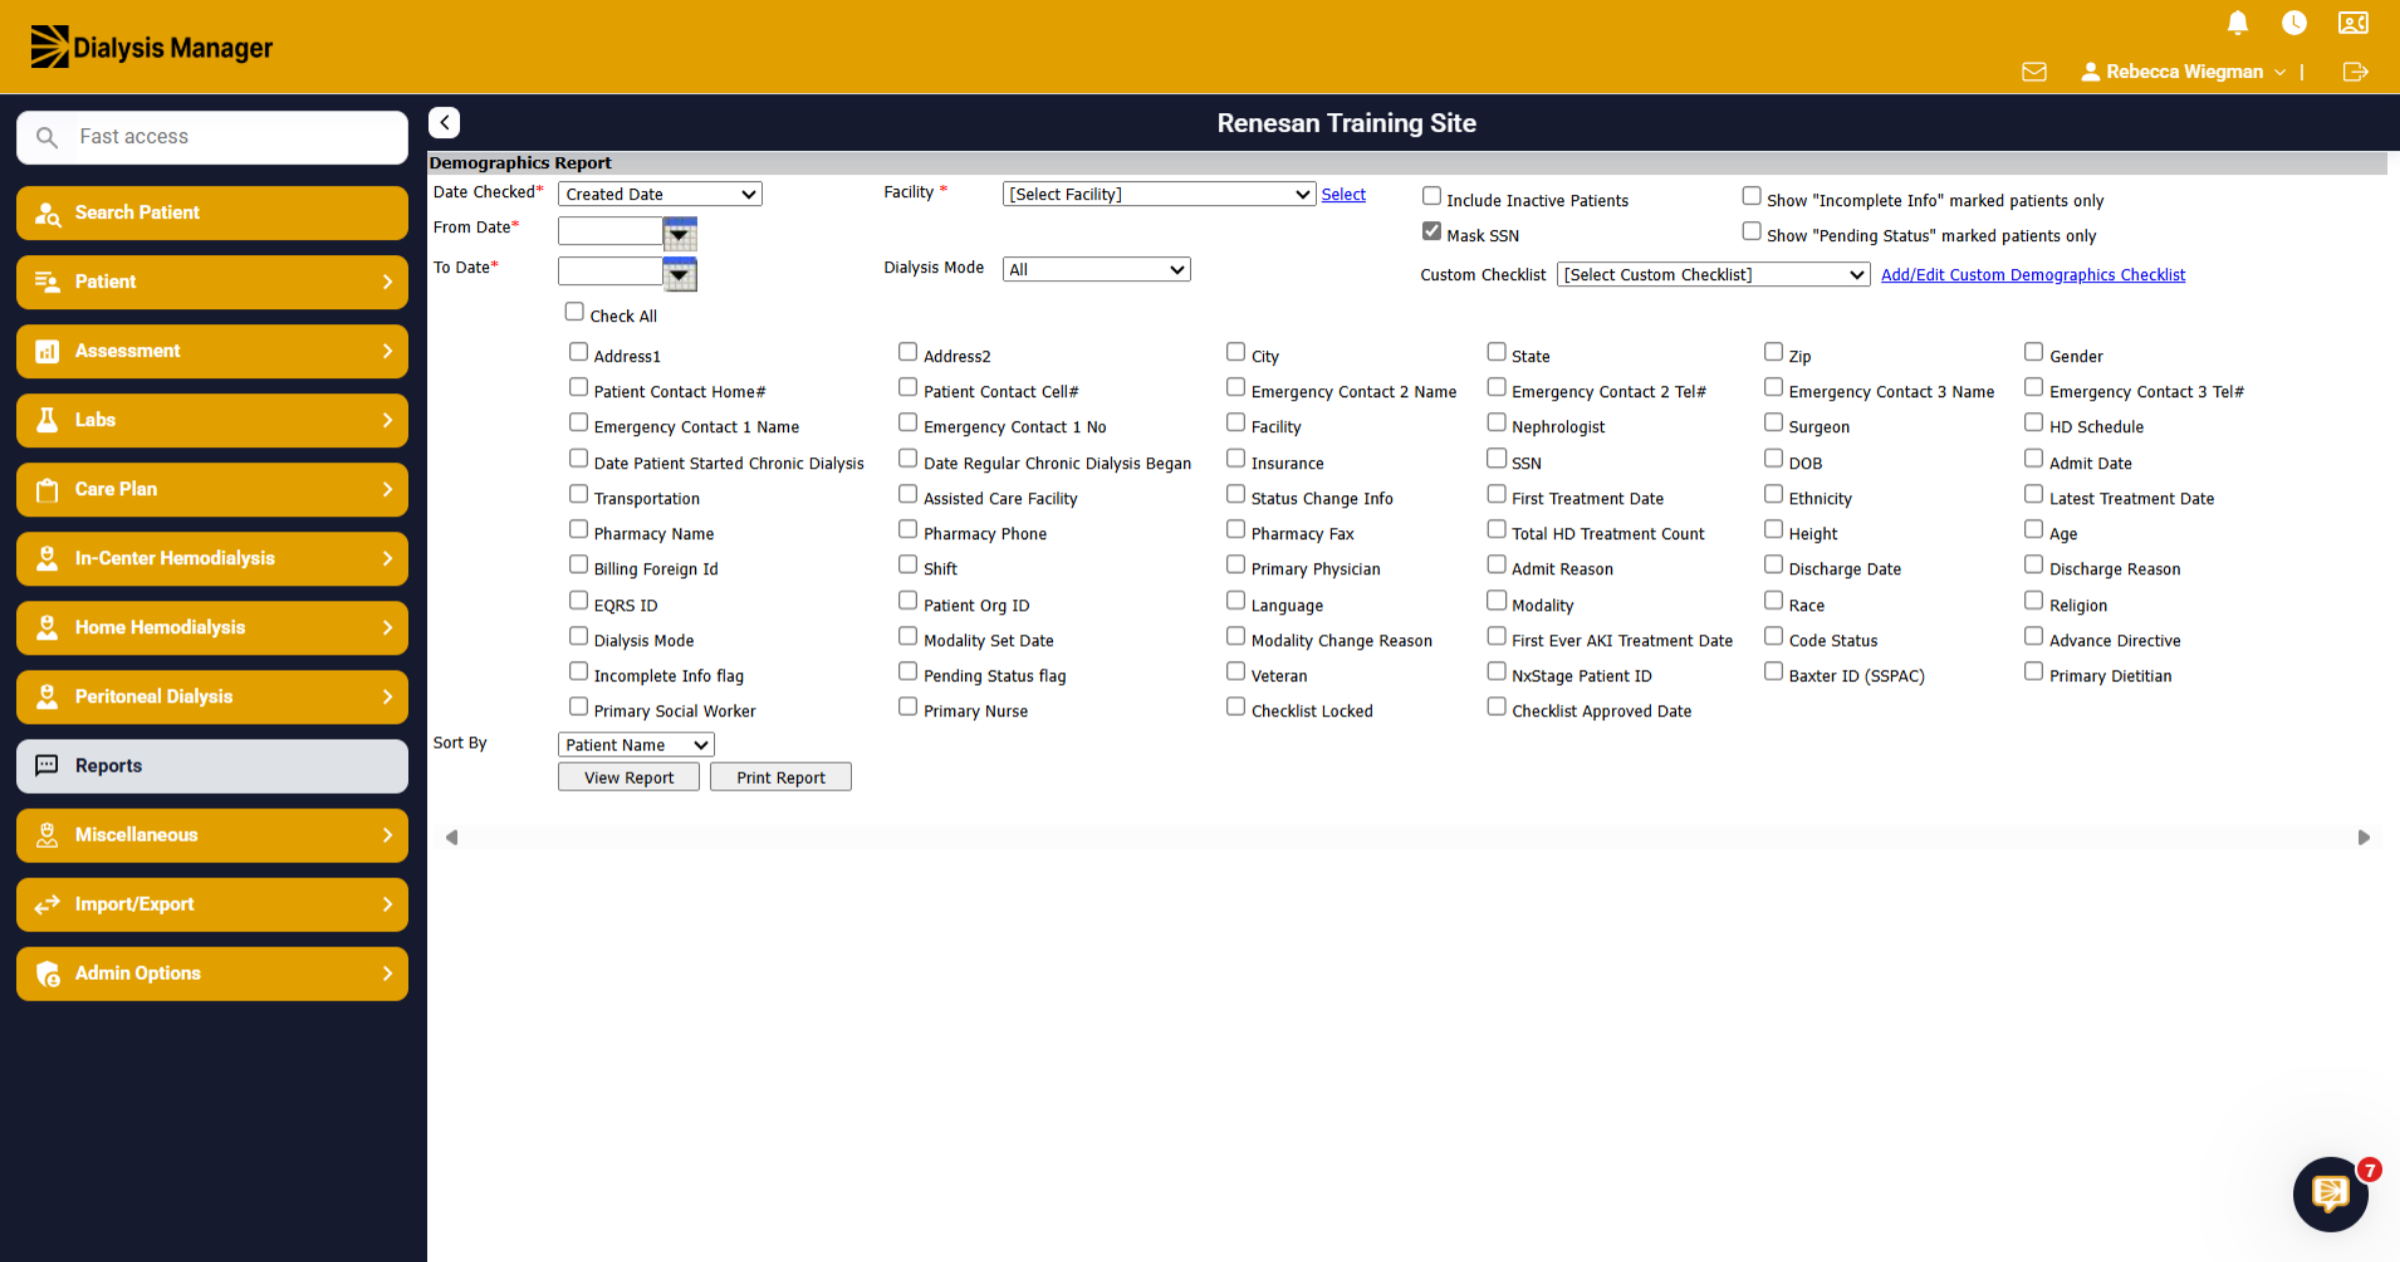Open the Sort By Patient Name dropdown
Screen dimensions: 2400x1262
[x=636, y=745]
